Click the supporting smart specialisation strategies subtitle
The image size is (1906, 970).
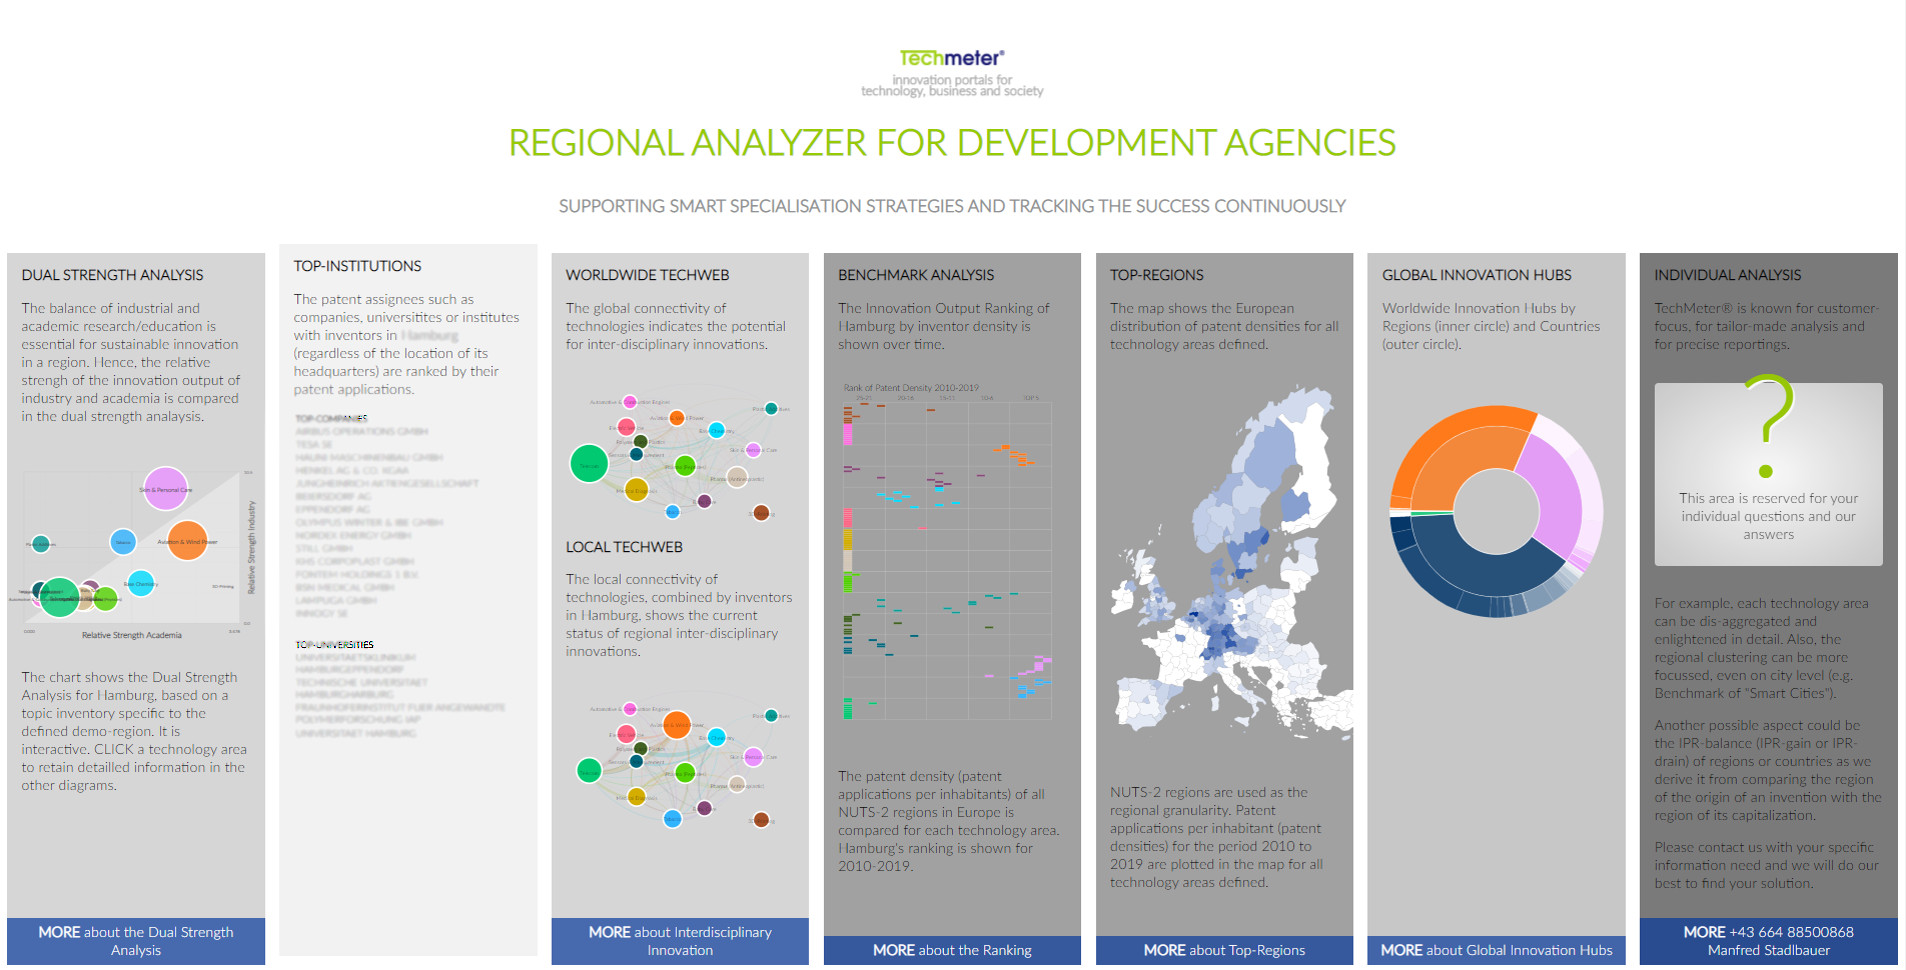coord(952,206)
